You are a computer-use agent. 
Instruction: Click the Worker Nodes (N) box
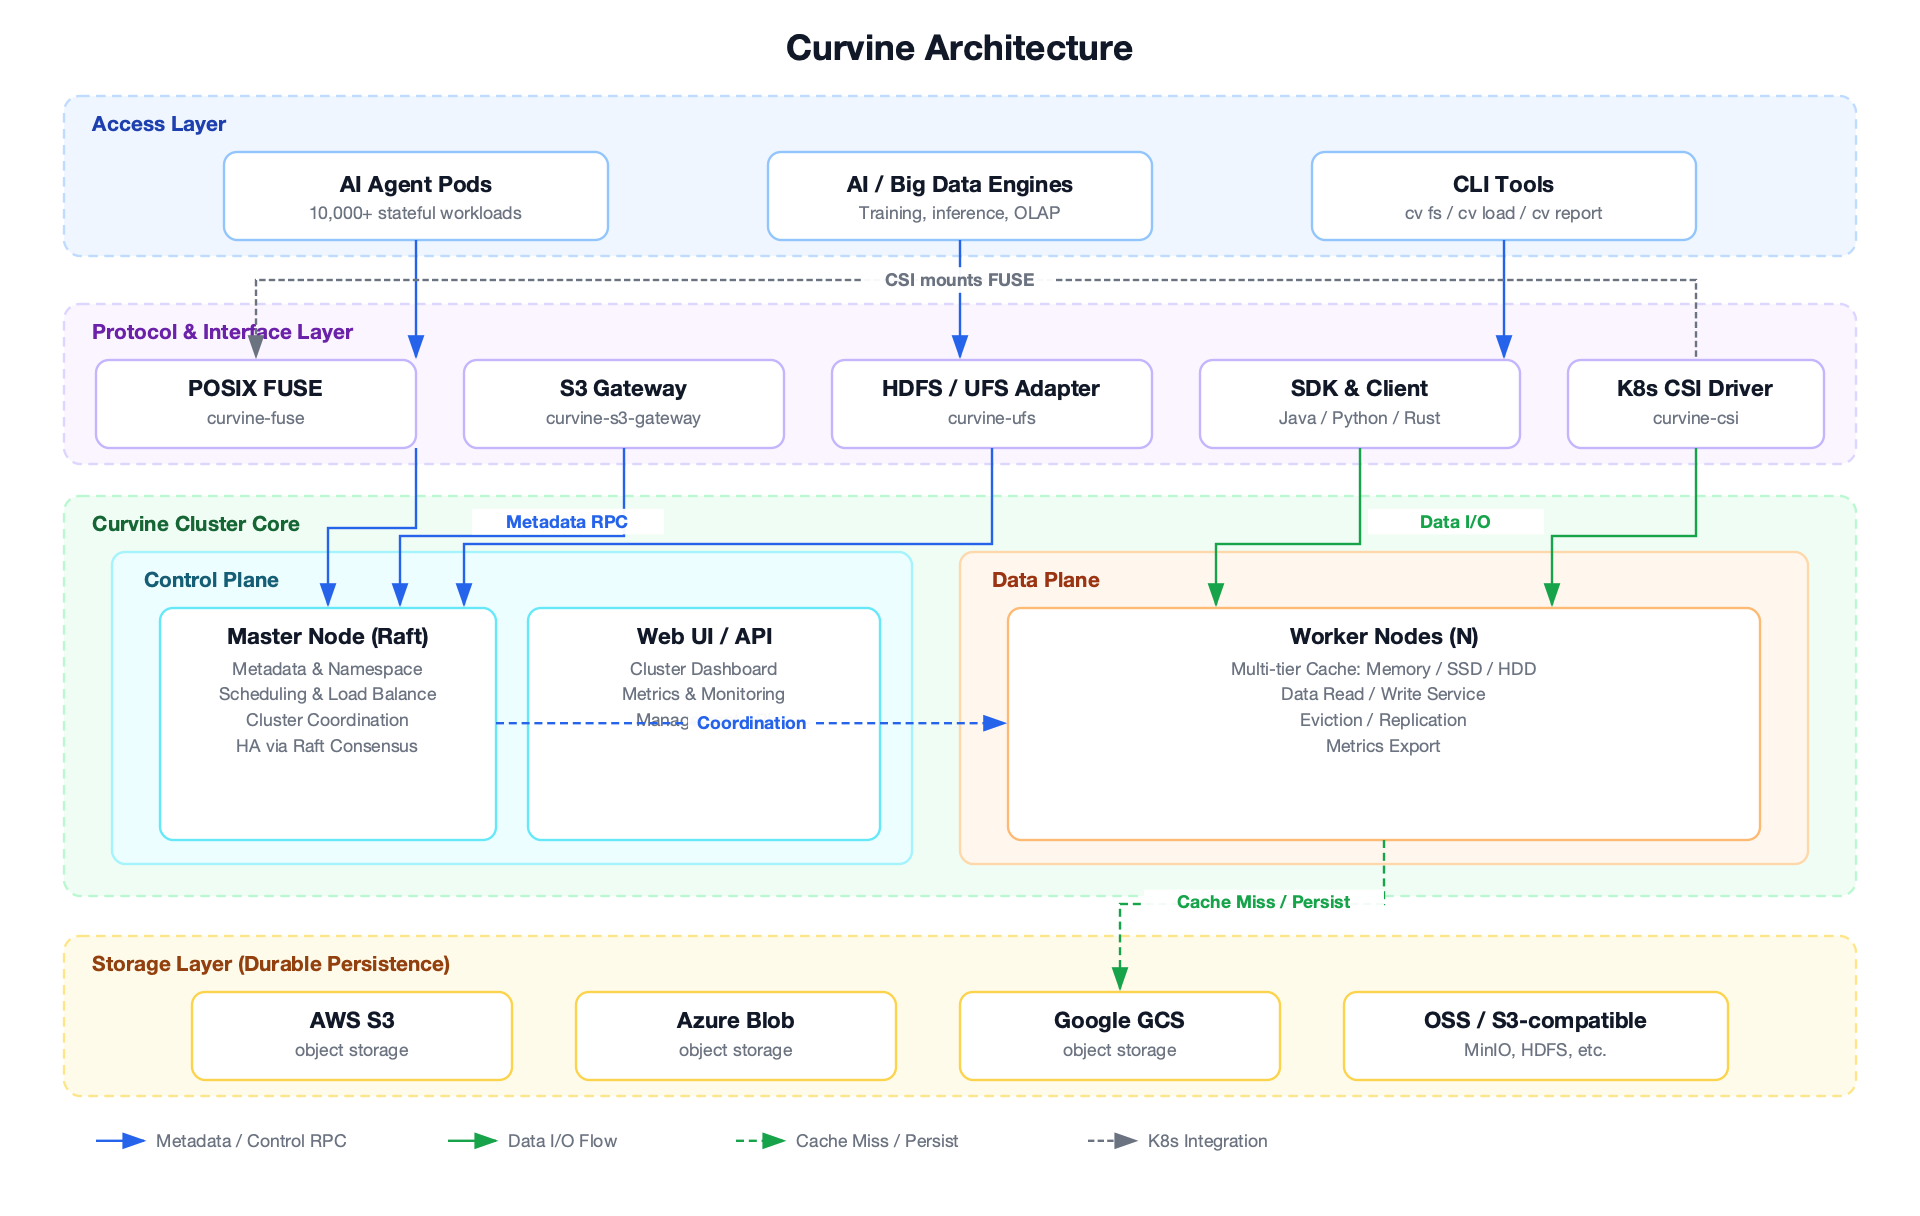(x=1384, y=724)
